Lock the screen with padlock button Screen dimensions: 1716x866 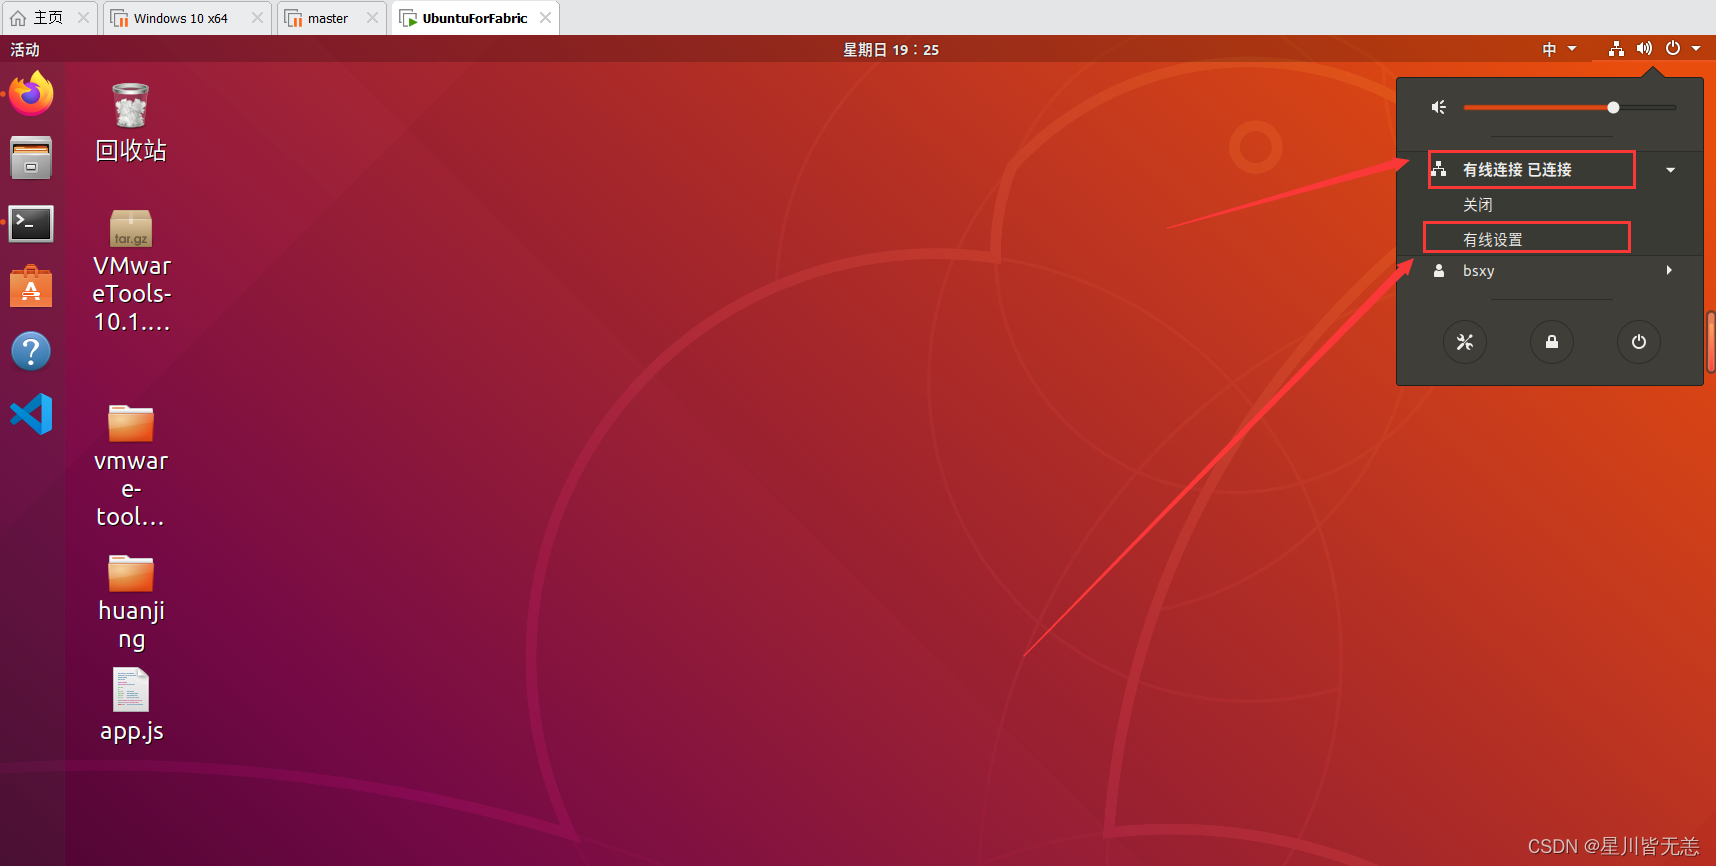[1552, 342]
